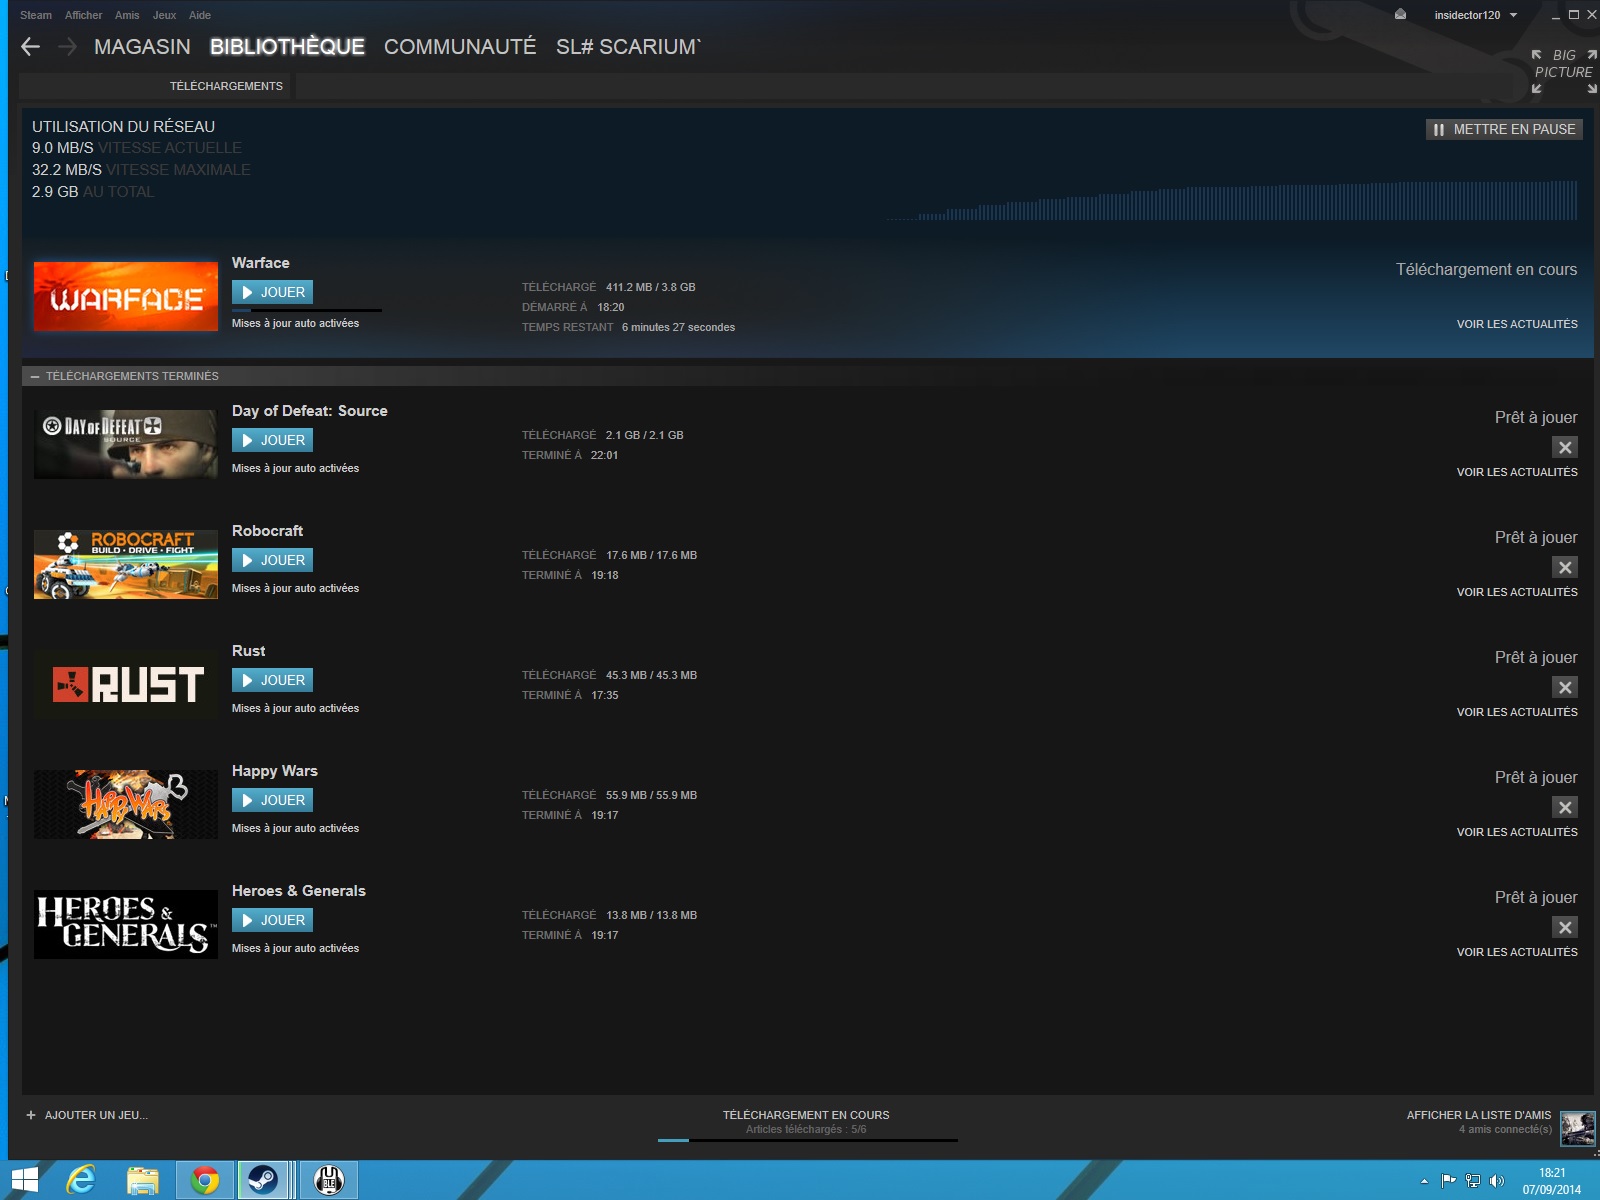Play Robocraft with the Jouer button
Screen dimensions: 1600x1200
click(x=273, y=560)
